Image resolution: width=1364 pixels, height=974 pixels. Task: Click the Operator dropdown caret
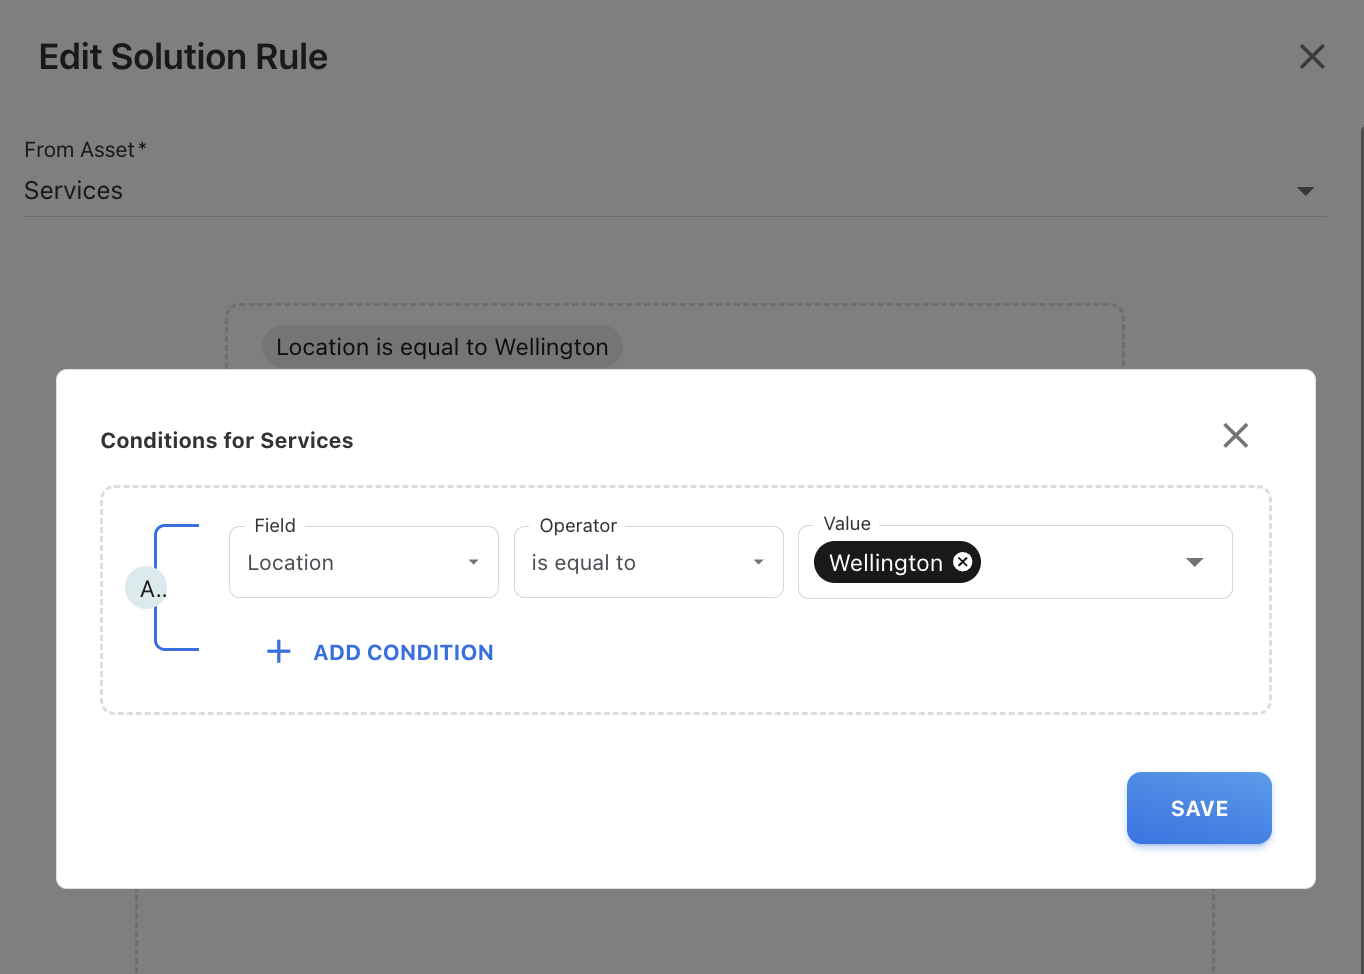(758, 563)
